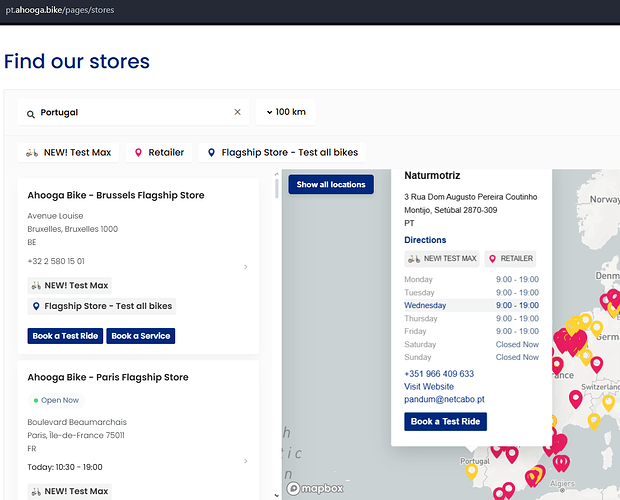The image size is (620, 500).
Task: Click Today: 10:30 - 19:00 text
Action: coord(65,467)
